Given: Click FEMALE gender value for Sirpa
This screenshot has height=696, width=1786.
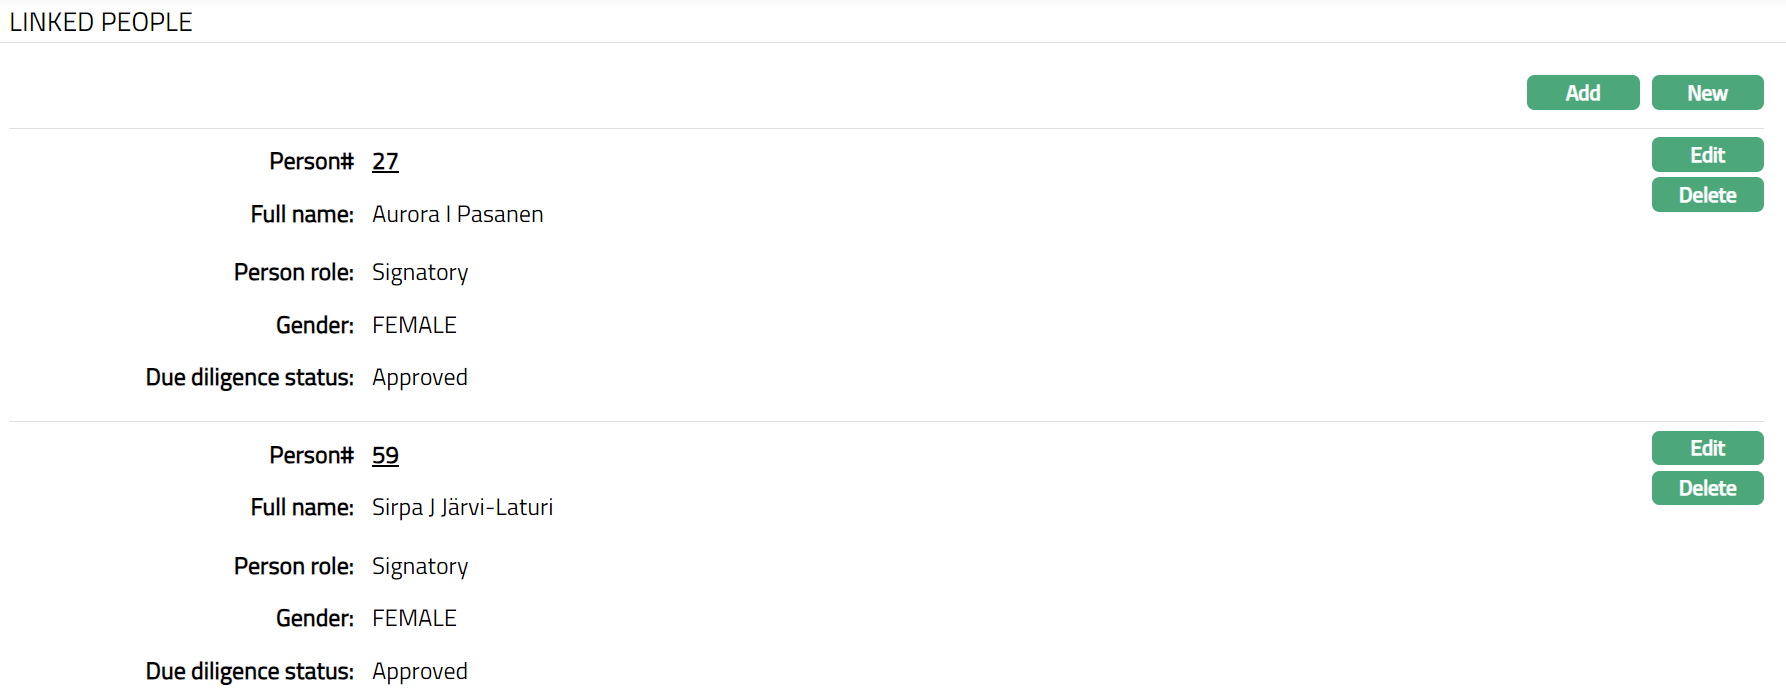Looking at the screenshot, I should click(x=414, y=619).
